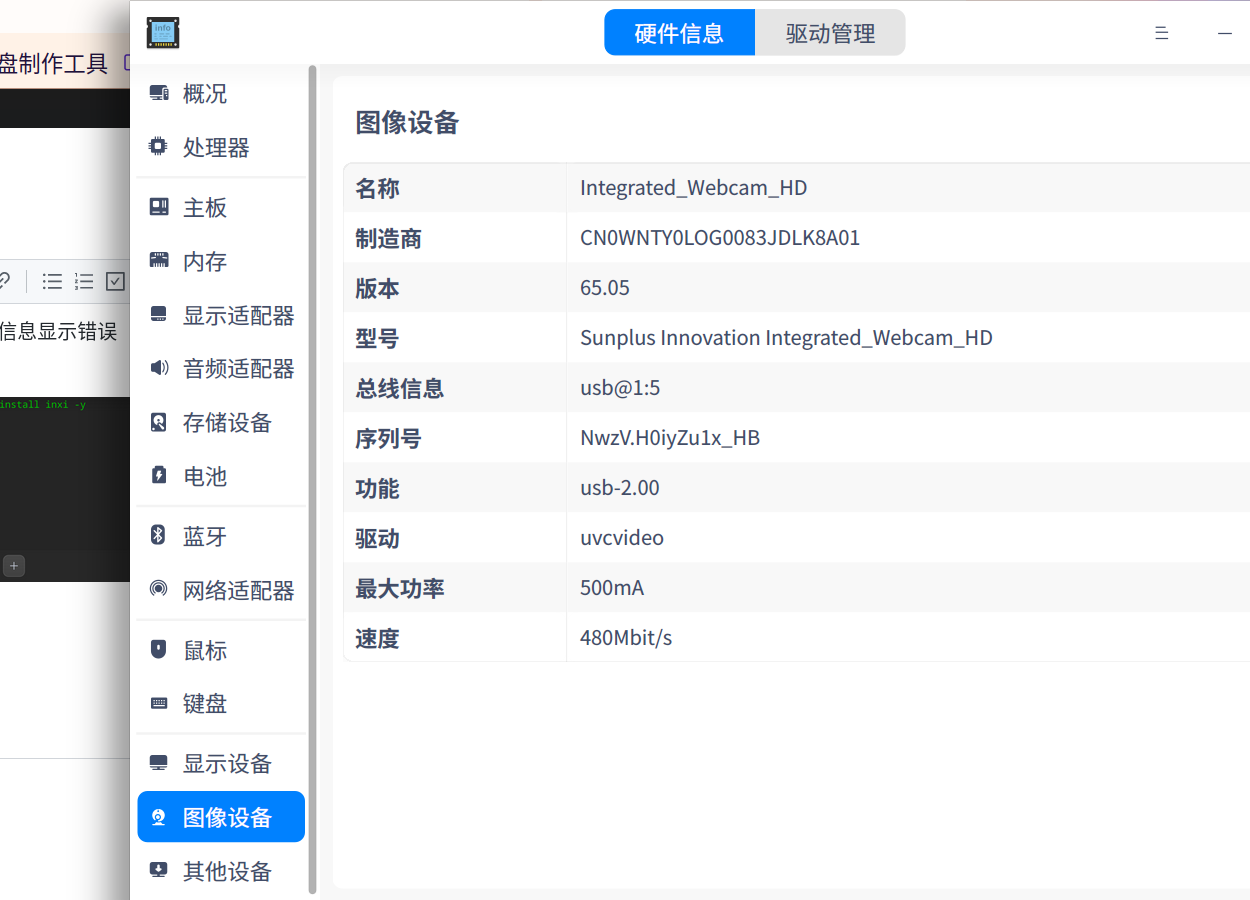Check the 电池 (Battery) details
This screenshot has height=900, width=1250.
pos(204,477)
